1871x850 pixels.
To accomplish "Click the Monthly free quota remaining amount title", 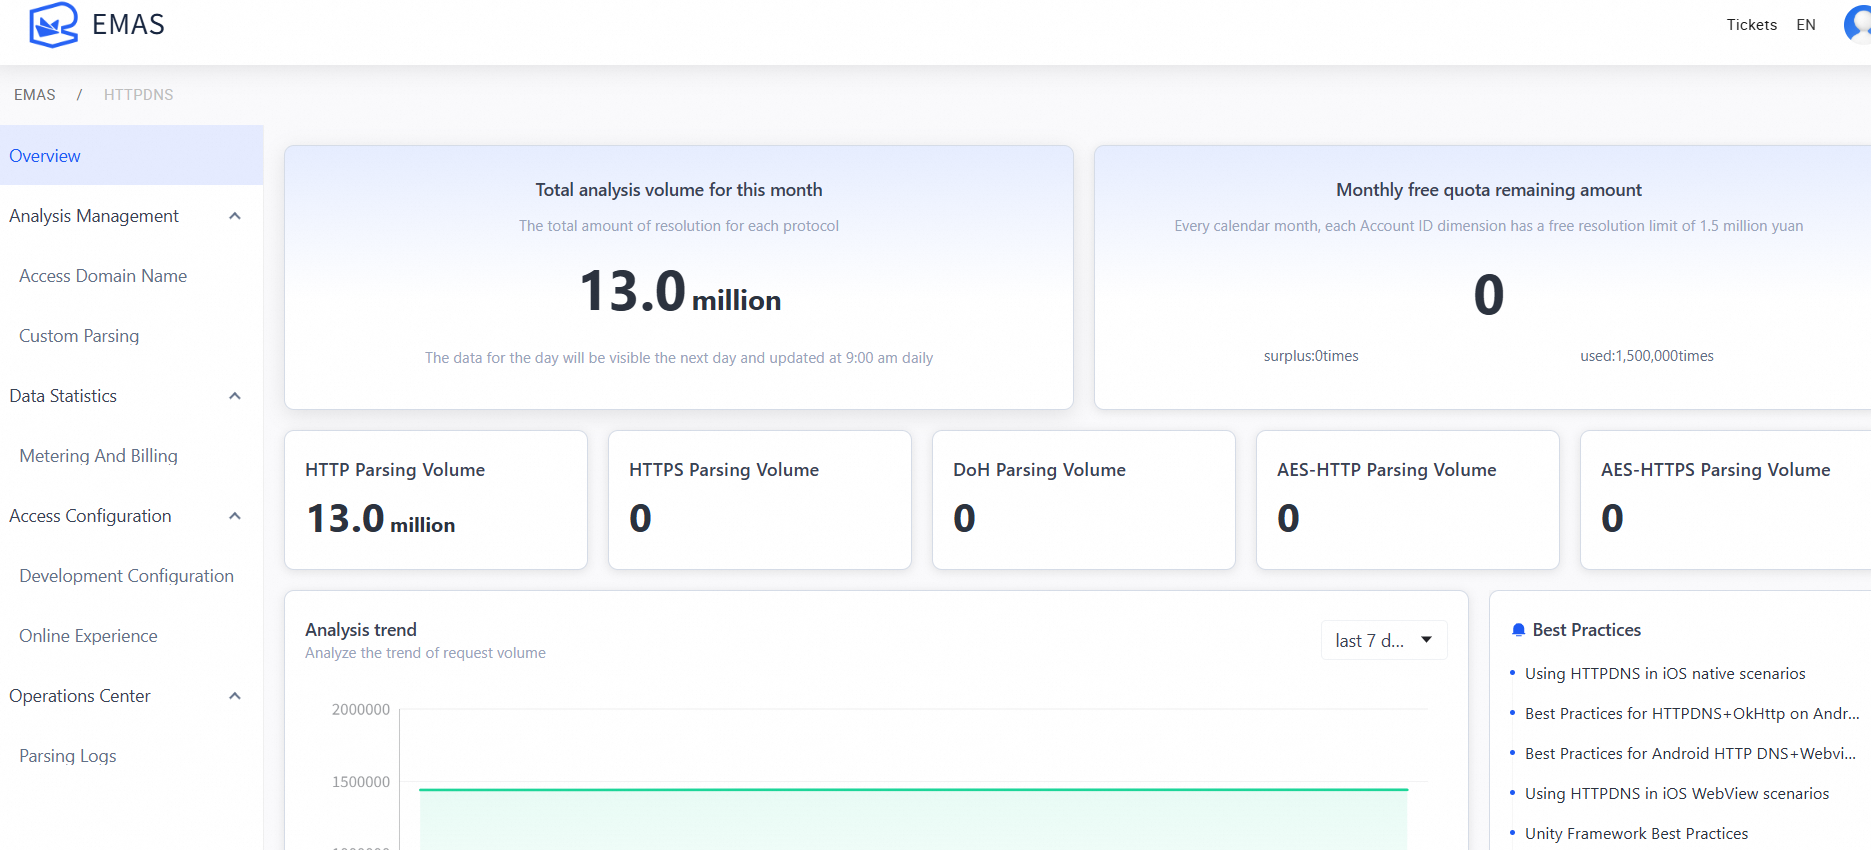I will 1489,190.
